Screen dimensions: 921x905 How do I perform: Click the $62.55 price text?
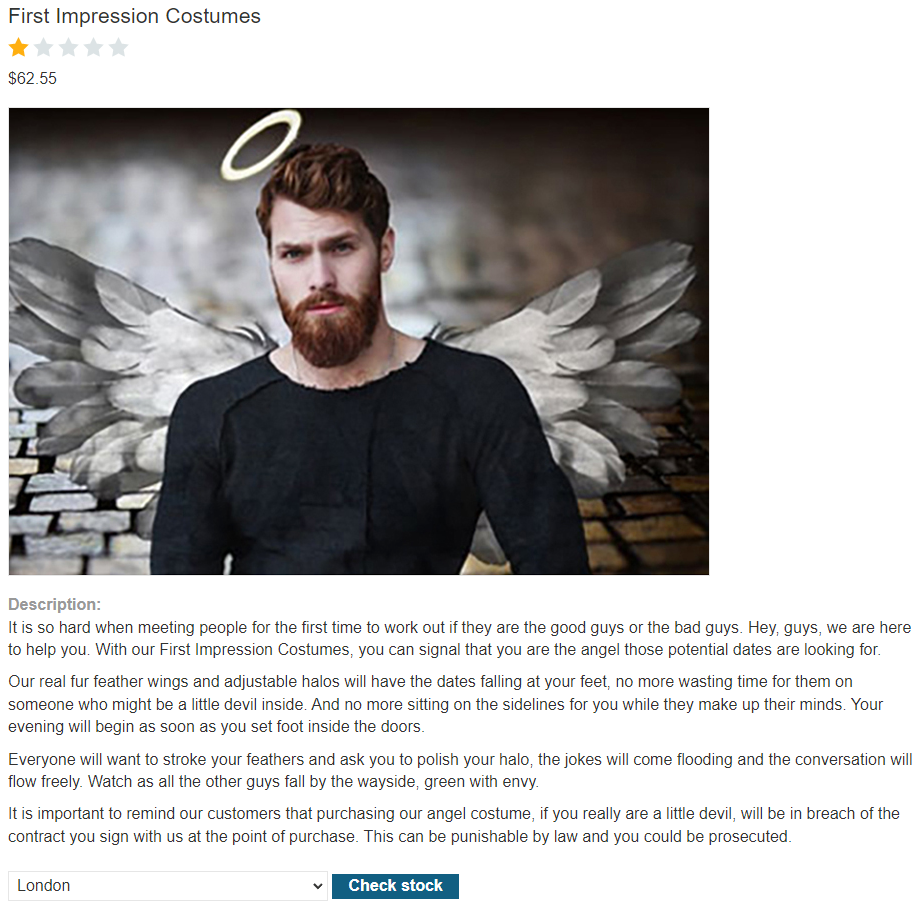tap(32, 79)
